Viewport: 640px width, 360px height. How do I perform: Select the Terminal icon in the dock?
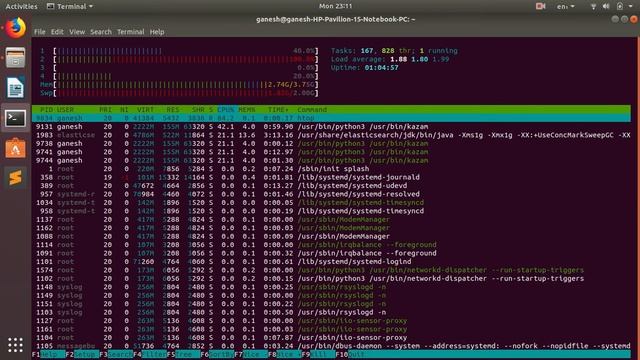(x=16, y=118)
